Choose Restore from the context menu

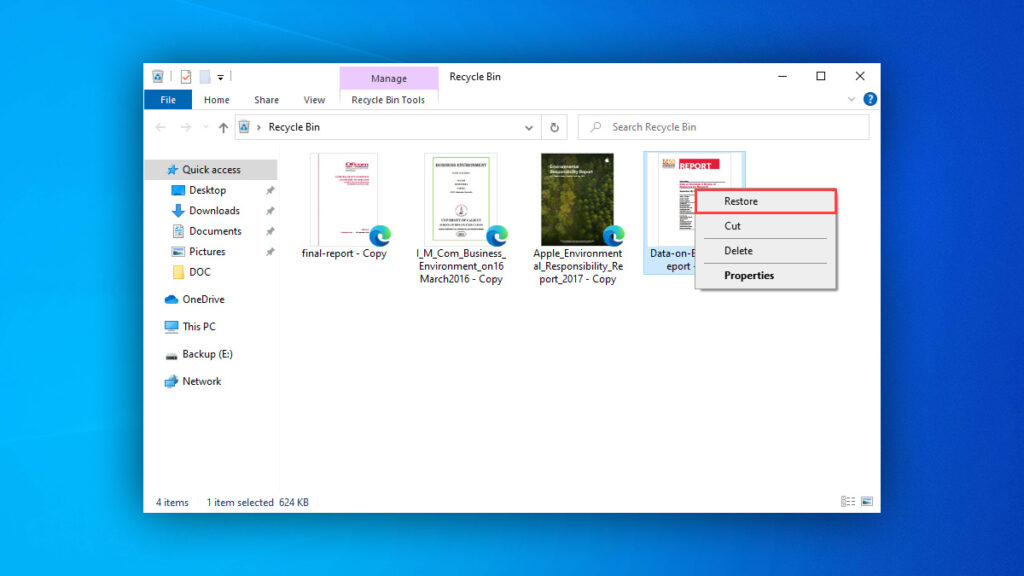click(741, 201)
